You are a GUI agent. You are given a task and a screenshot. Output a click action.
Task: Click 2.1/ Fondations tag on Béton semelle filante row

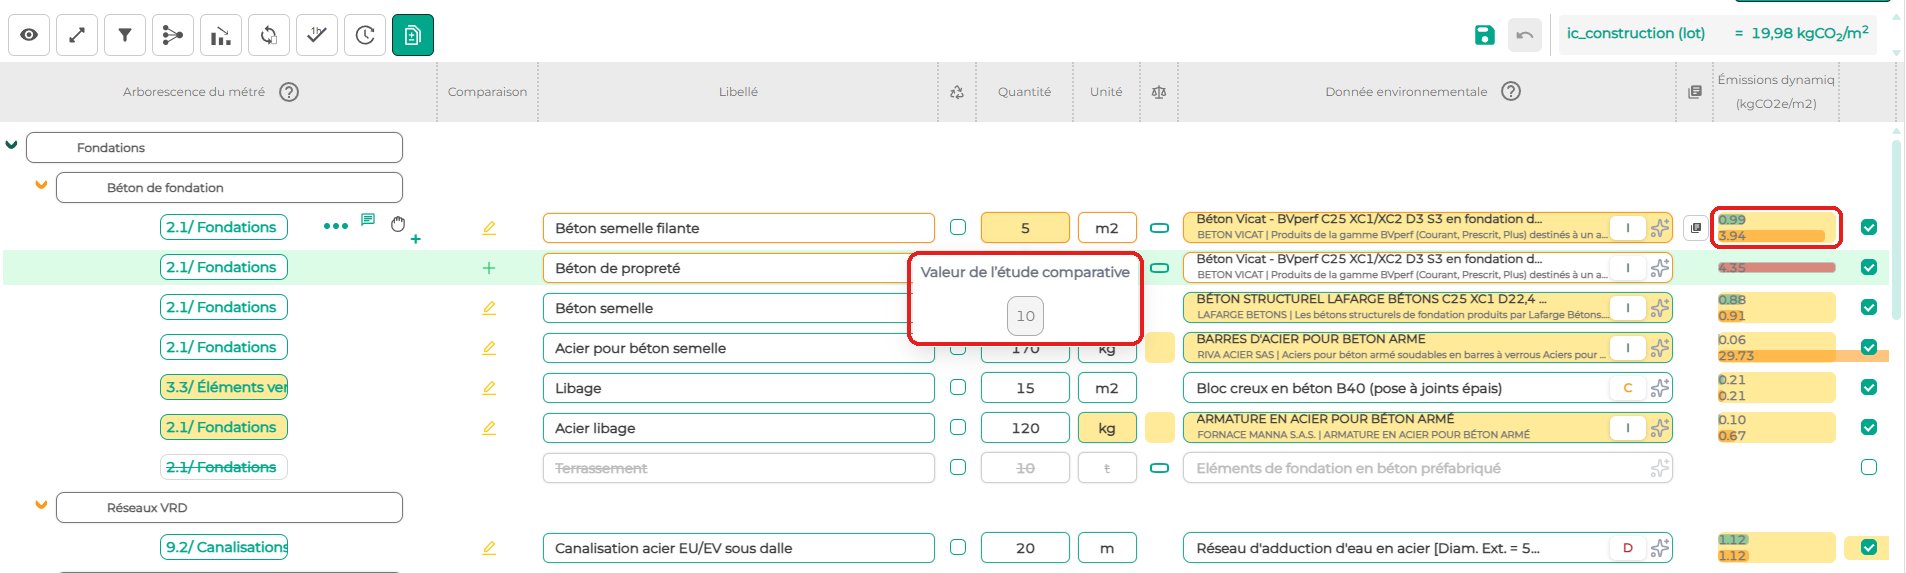[x=224, y=227]
